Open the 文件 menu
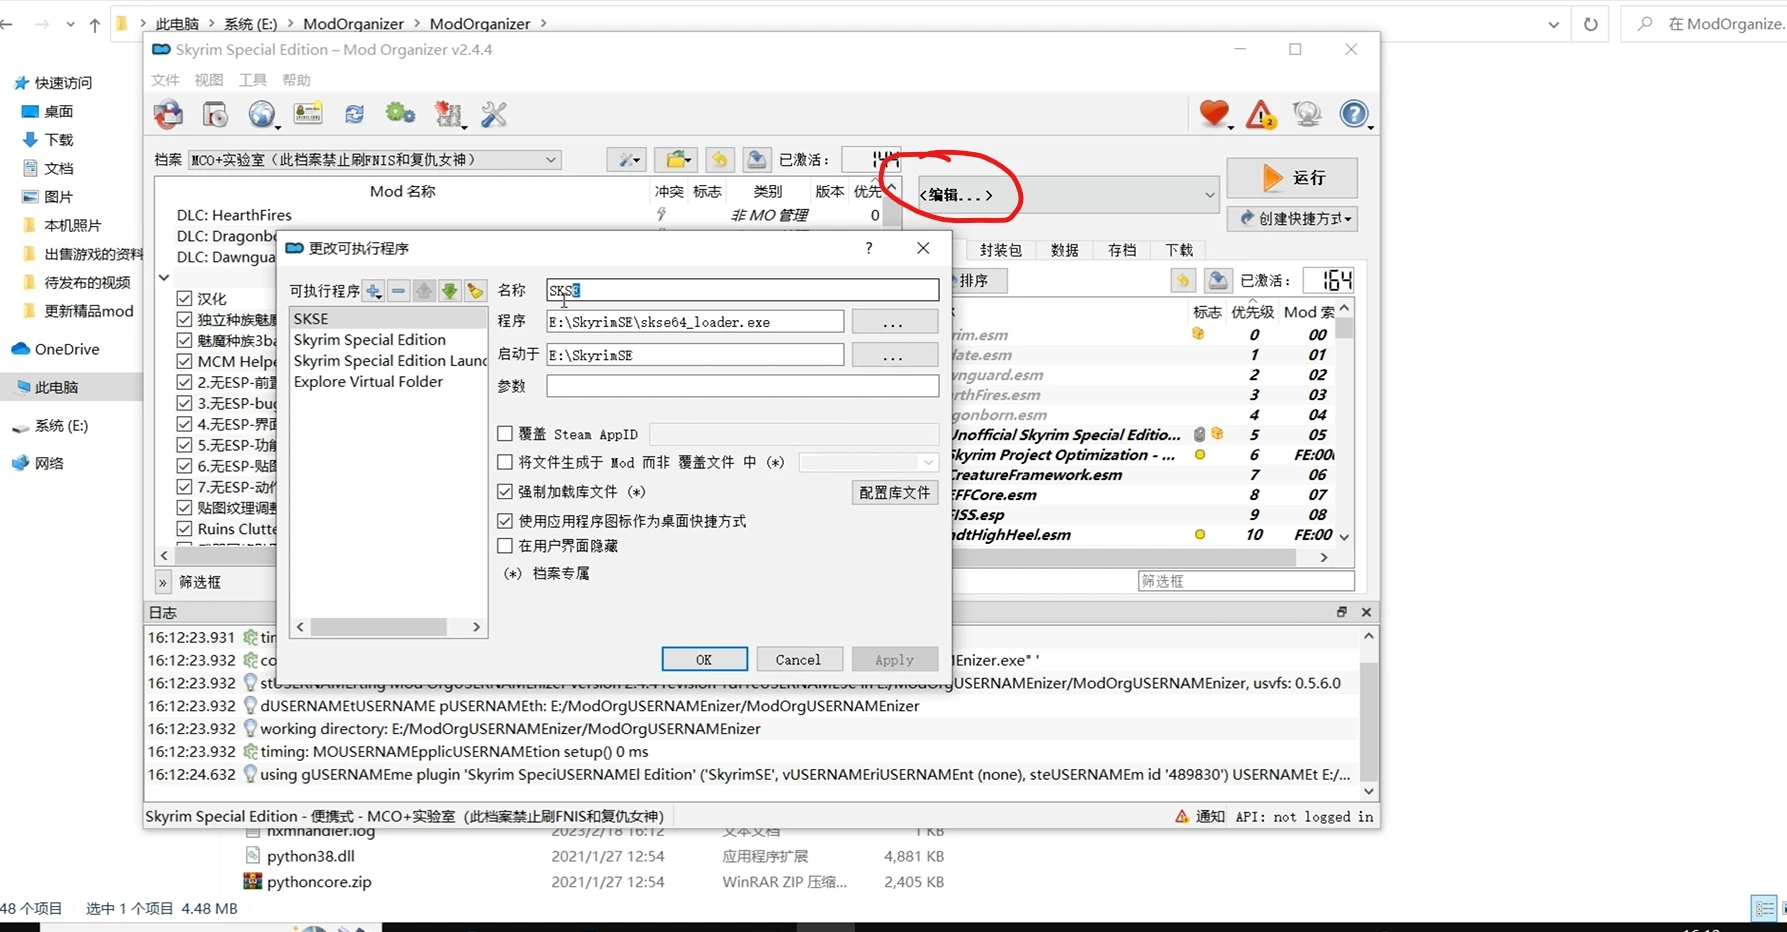This screenshot has width=1787, height=932. click(165, 80)
